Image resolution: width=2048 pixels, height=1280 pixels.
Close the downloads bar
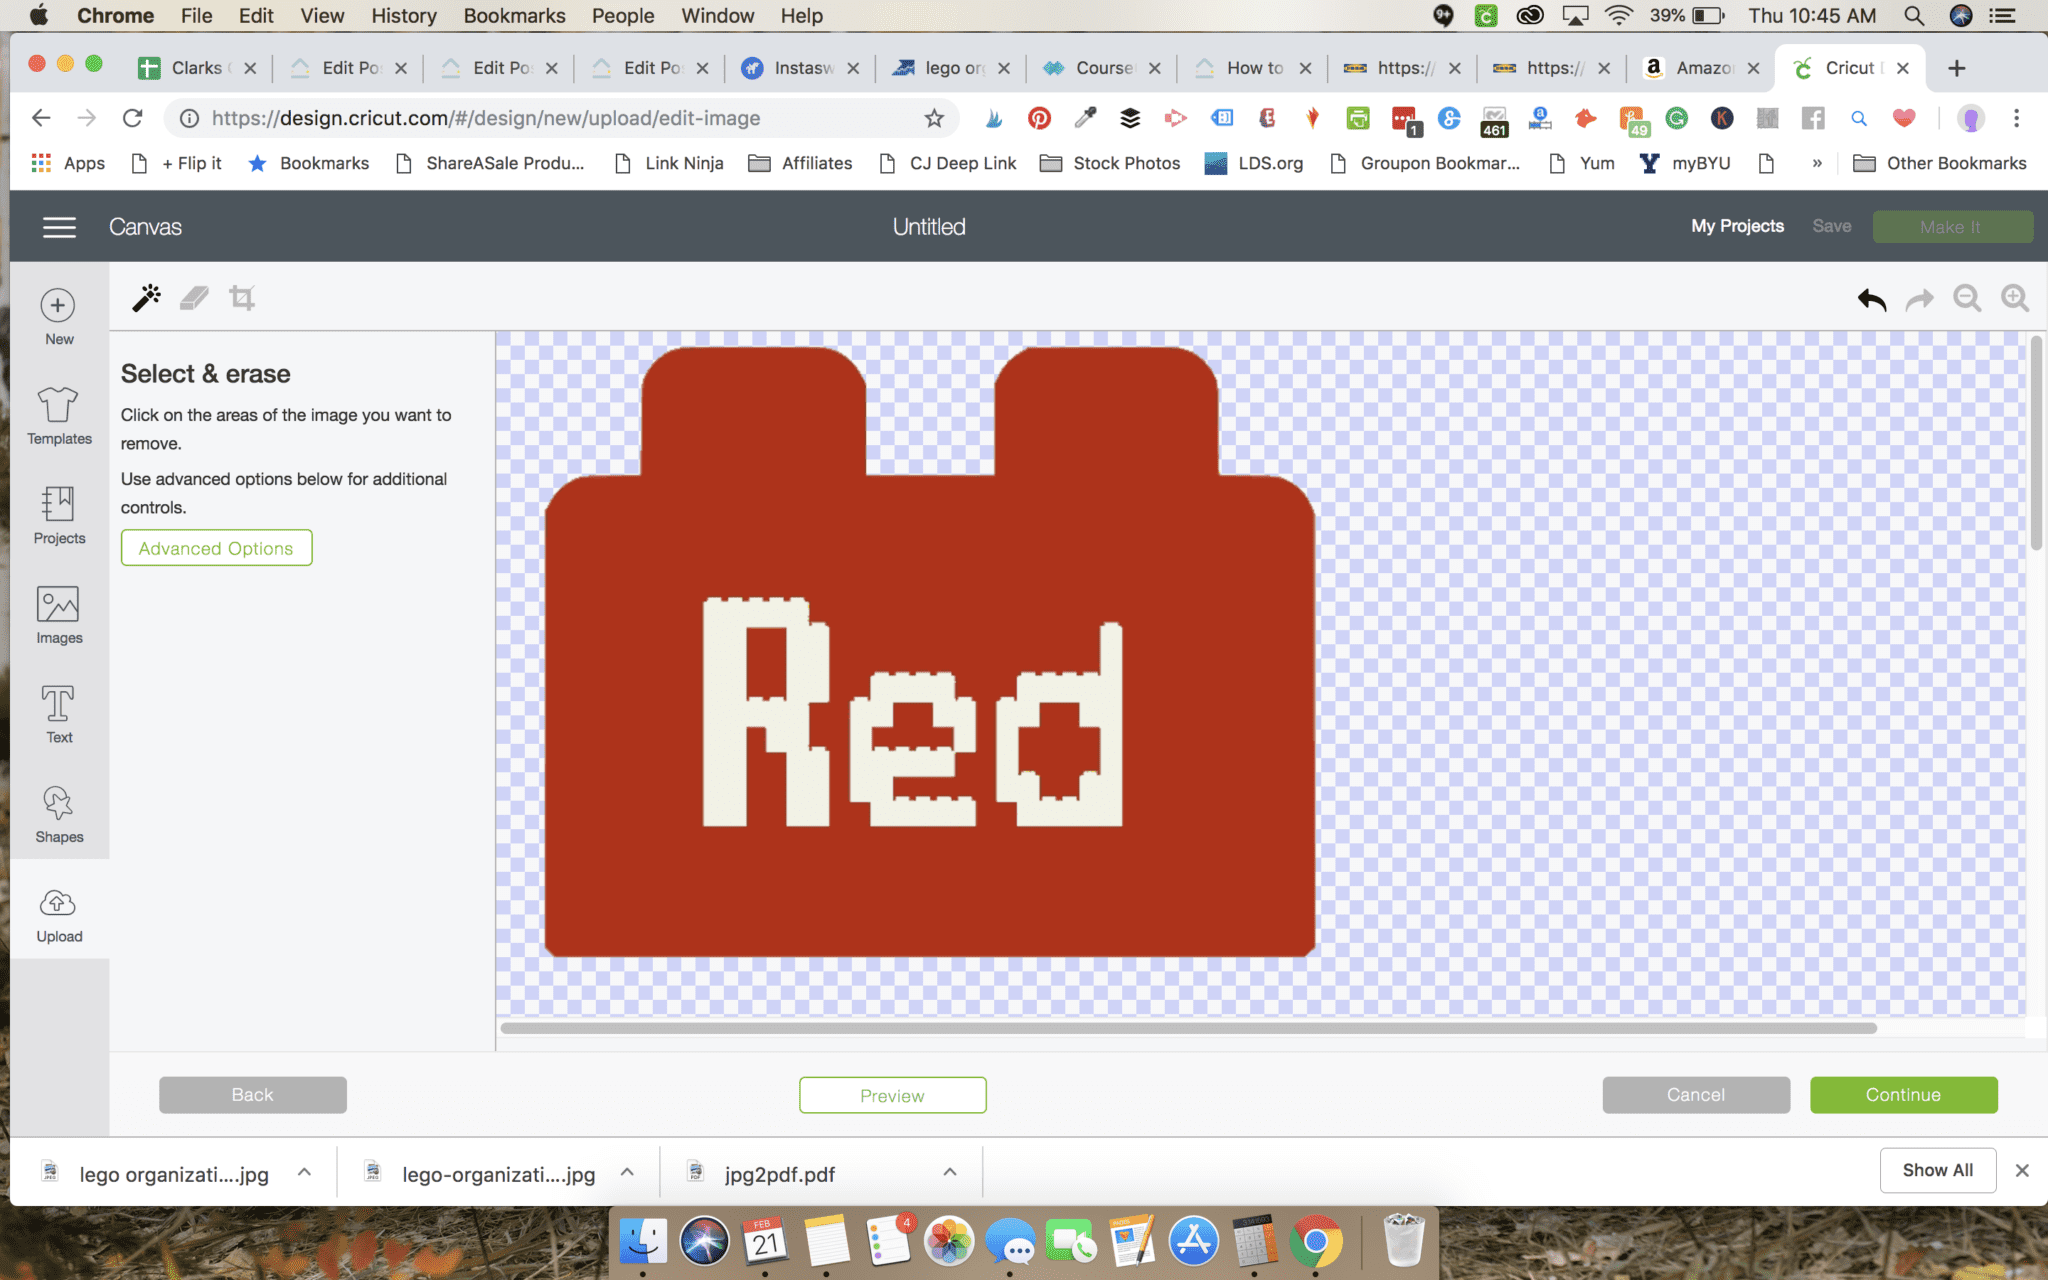pos(2022,1171)
